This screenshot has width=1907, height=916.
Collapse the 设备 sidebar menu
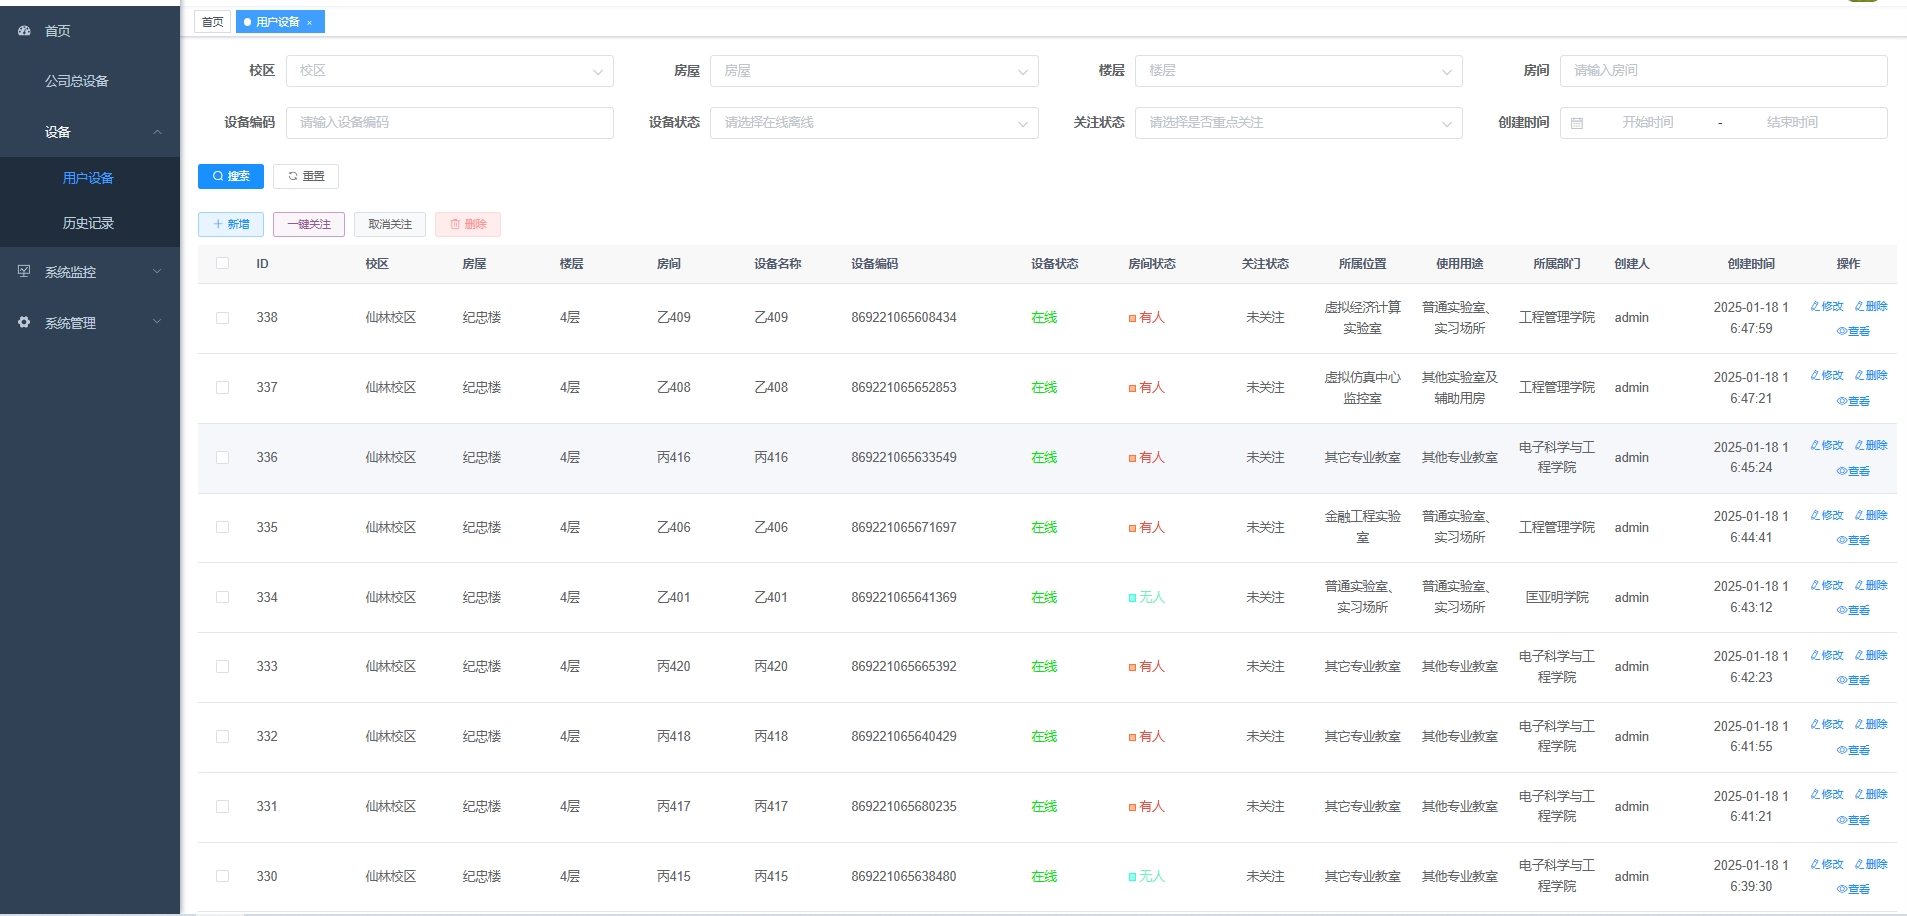pos(90,132)
